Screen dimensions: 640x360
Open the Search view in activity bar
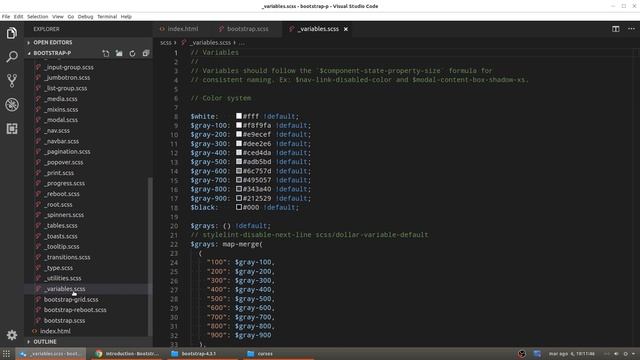[x=12, y=57]
